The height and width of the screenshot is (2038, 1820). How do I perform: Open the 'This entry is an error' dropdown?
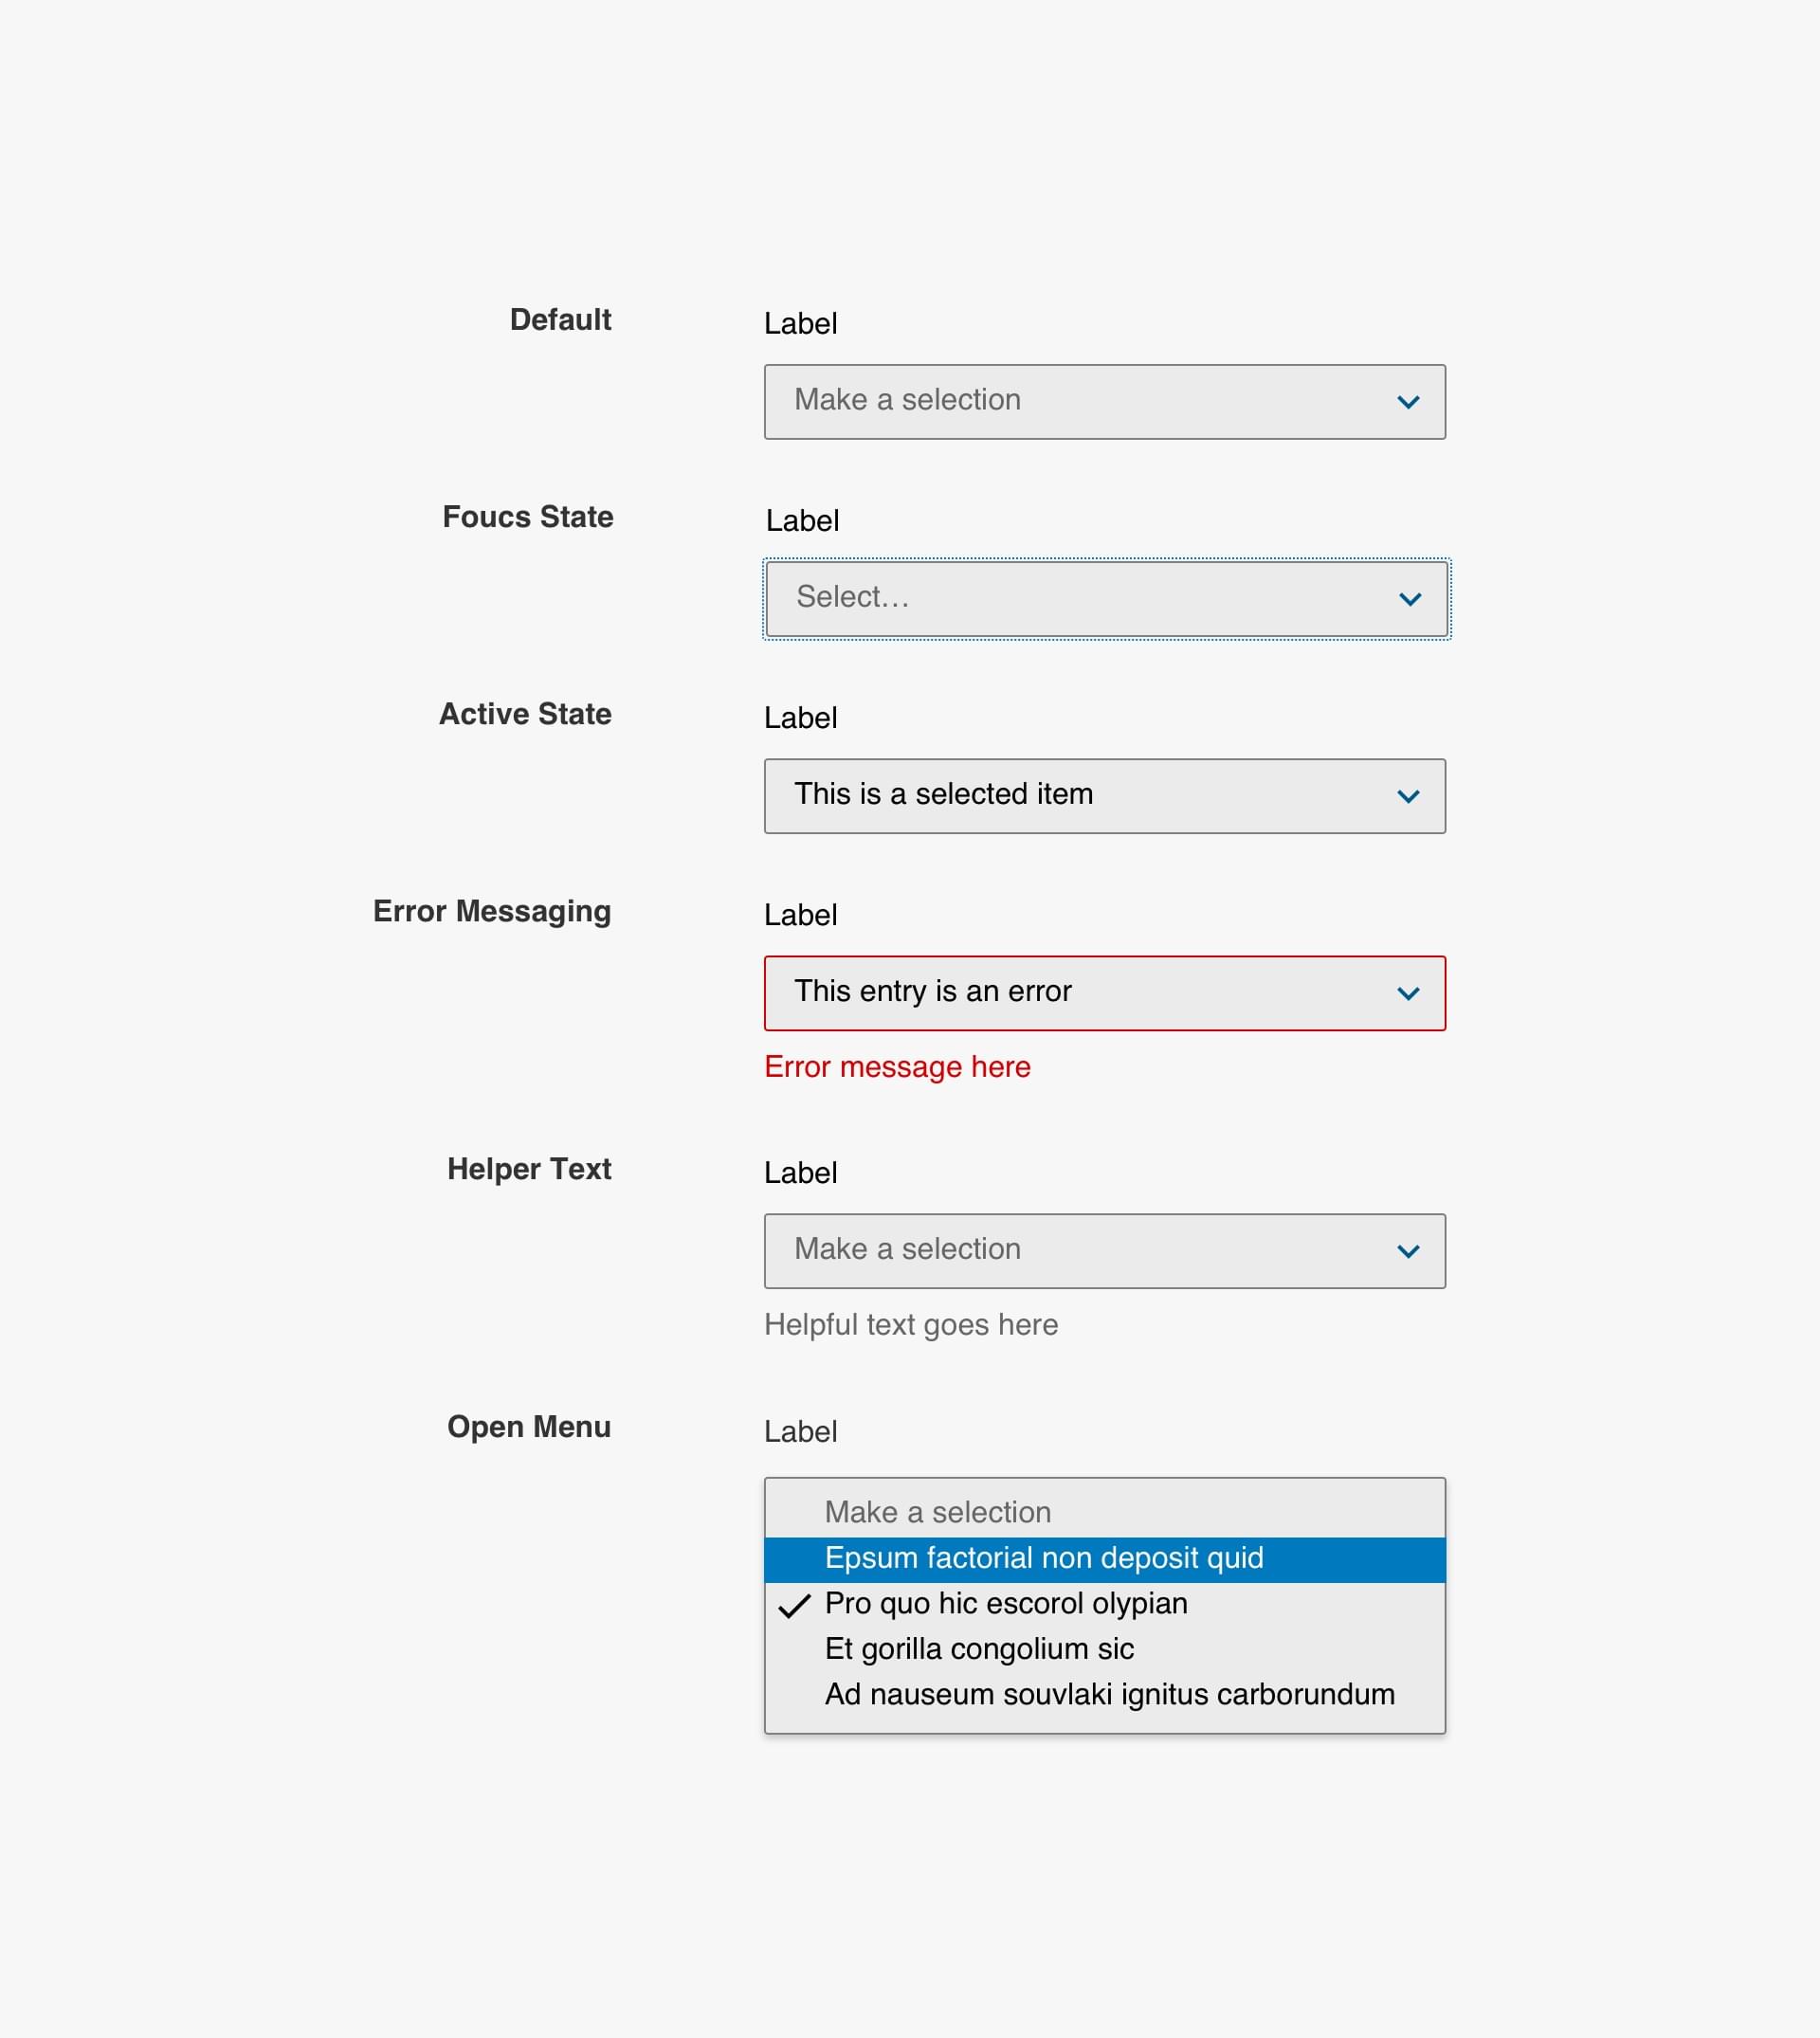1080,992
